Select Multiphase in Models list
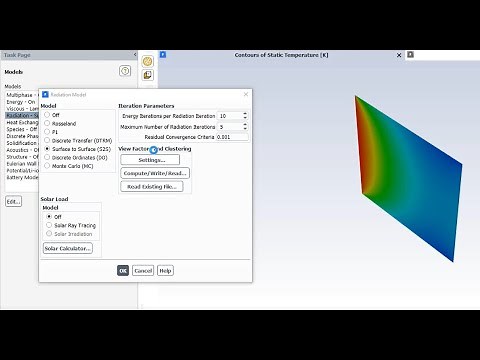The height and width of the screenshot is (360, 480). (x=22, y=95)
